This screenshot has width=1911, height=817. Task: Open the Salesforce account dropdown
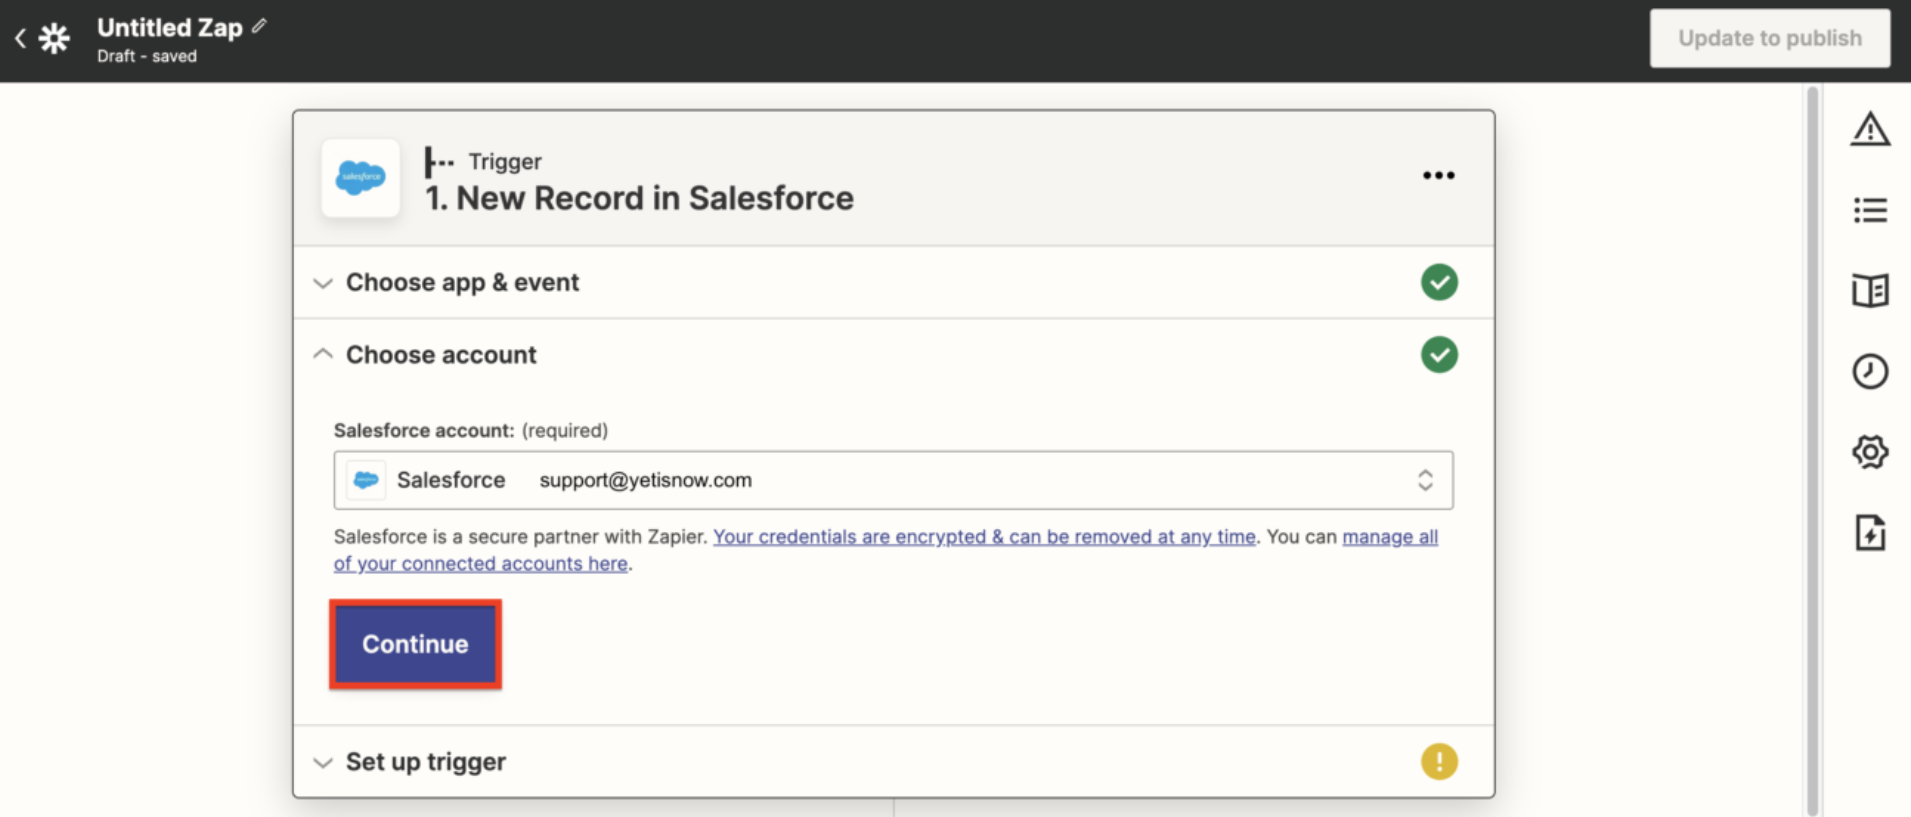click(x=893, y=480)
